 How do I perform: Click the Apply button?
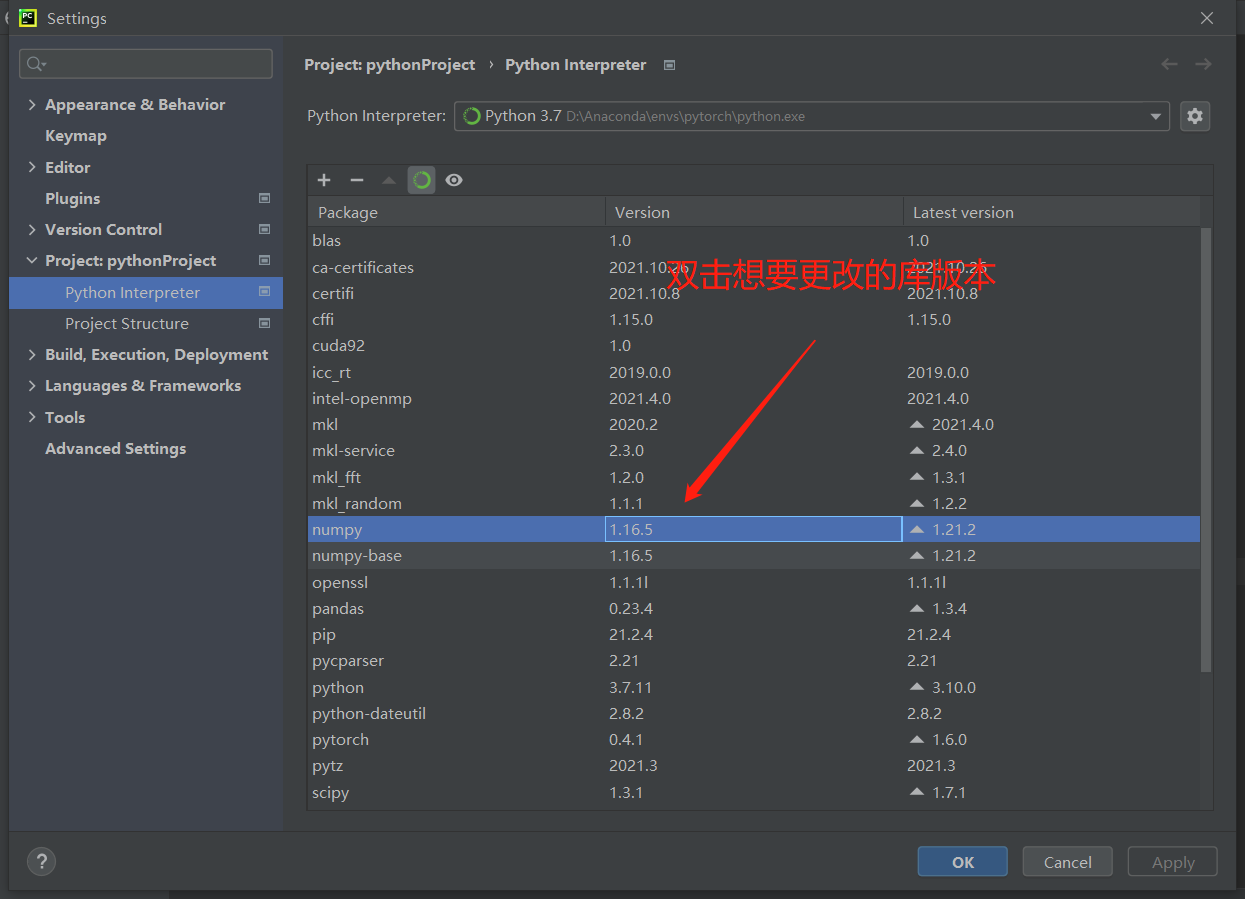point(1172,862)
